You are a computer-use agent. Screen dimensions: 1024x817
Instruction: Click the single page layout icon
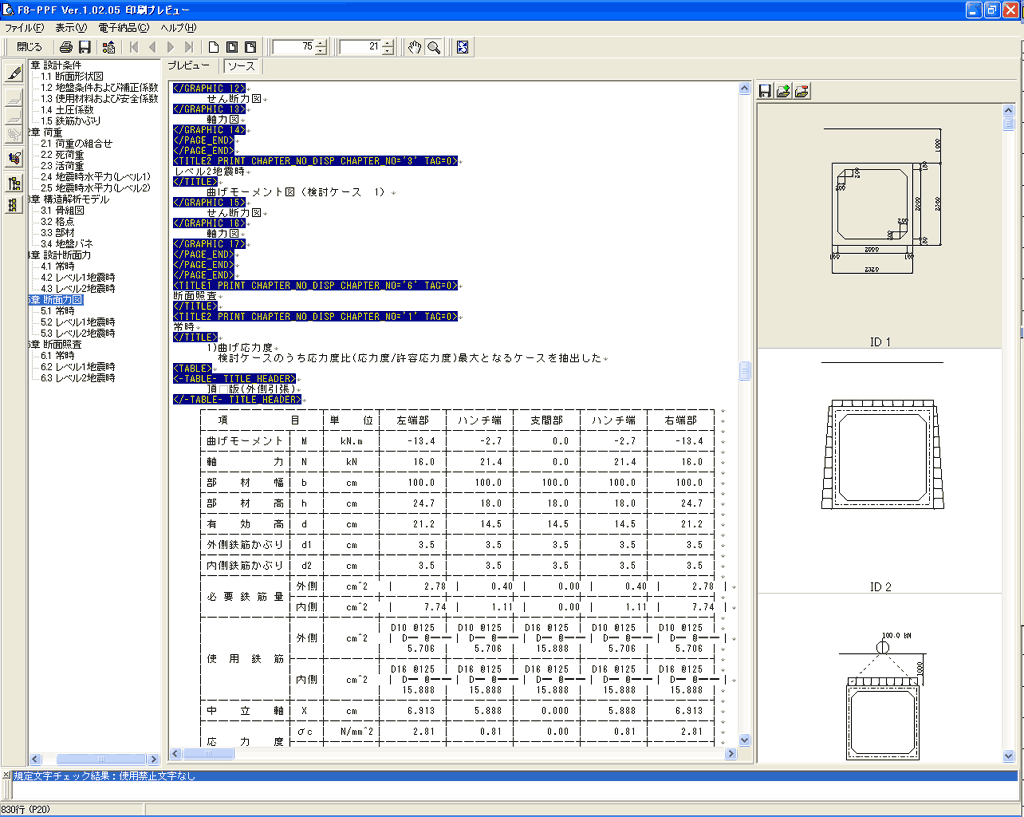(213, 47)
